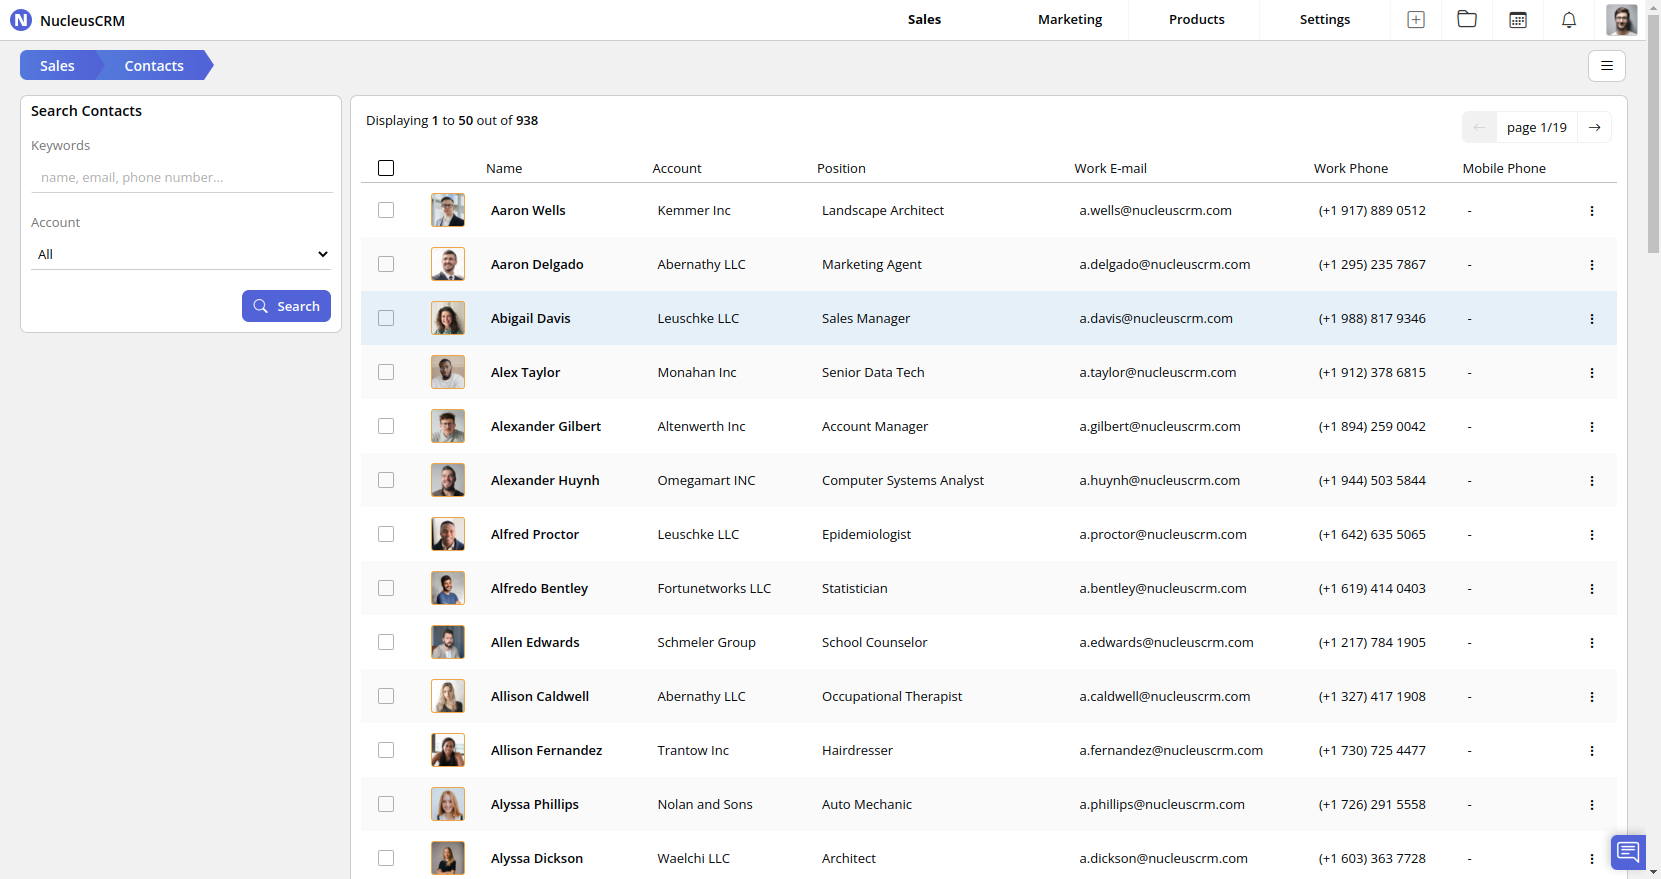The width and height of the screenshot is (1661, 879).
Task: Click Alfredo Bentley profile photo
Action: [x=448, y=588]
